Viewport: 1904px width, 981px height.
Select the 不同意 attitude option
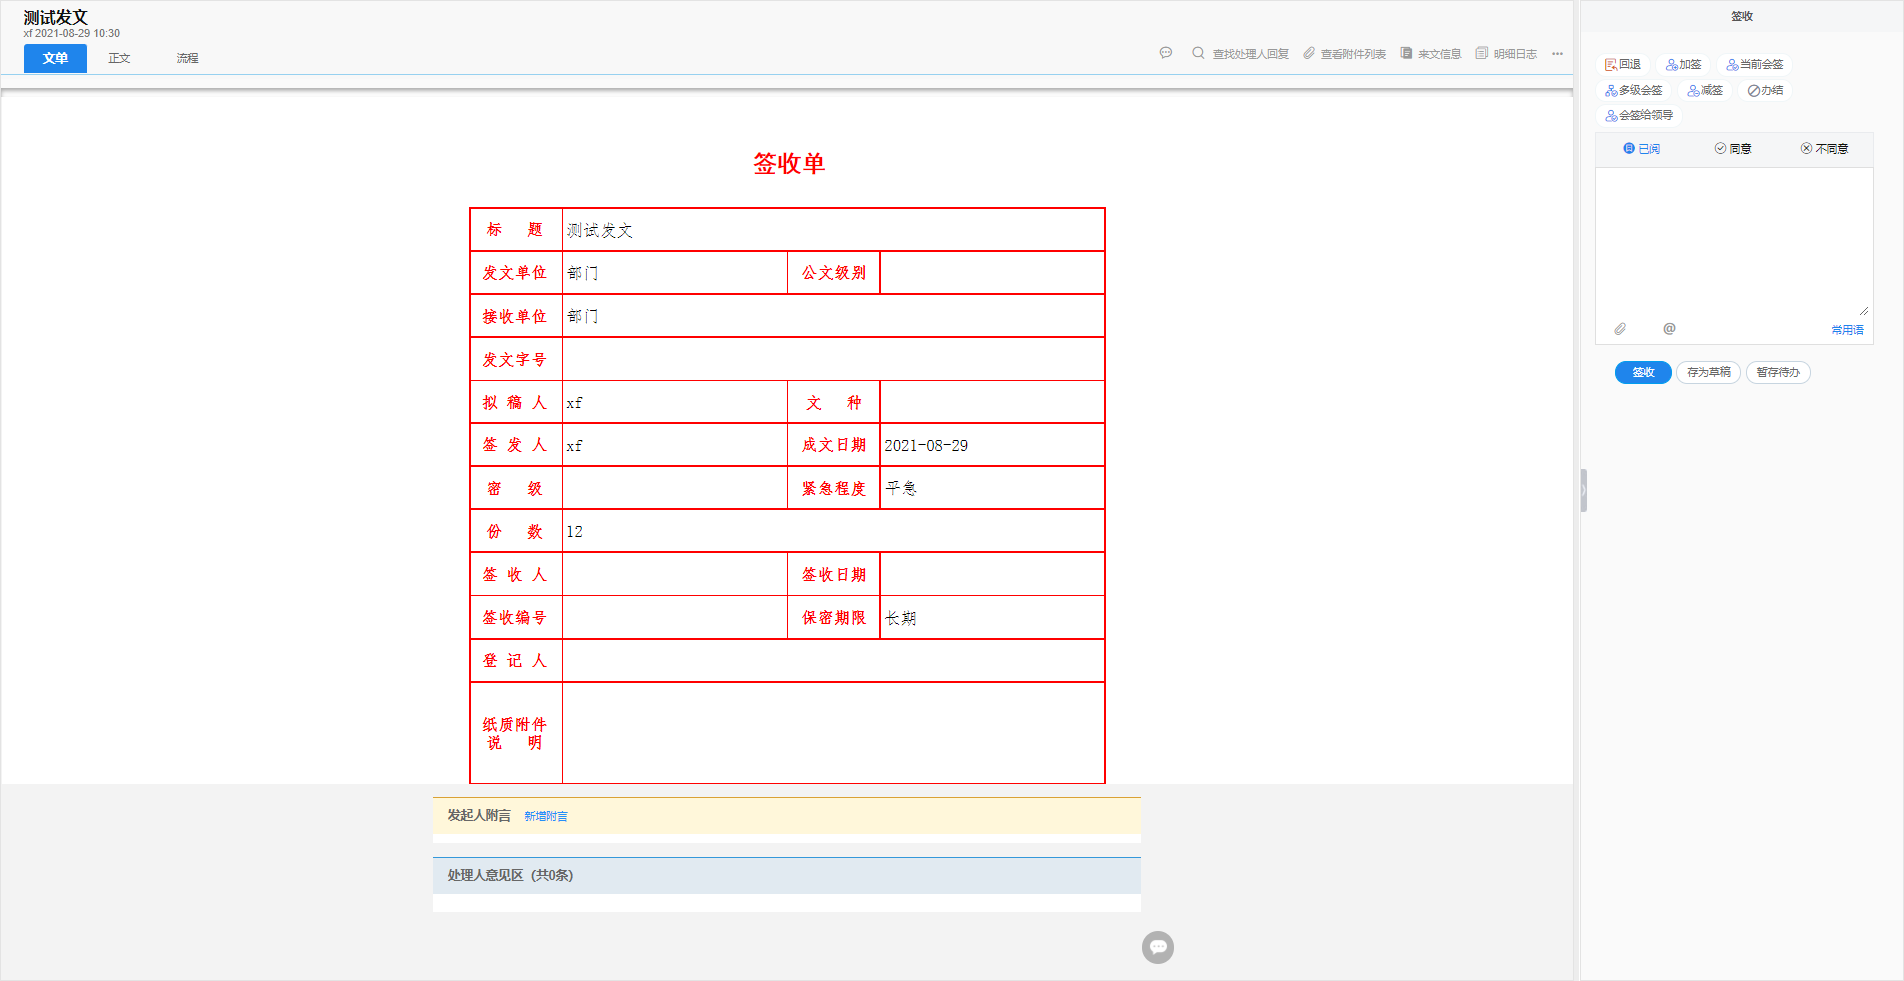(1824, 149)
